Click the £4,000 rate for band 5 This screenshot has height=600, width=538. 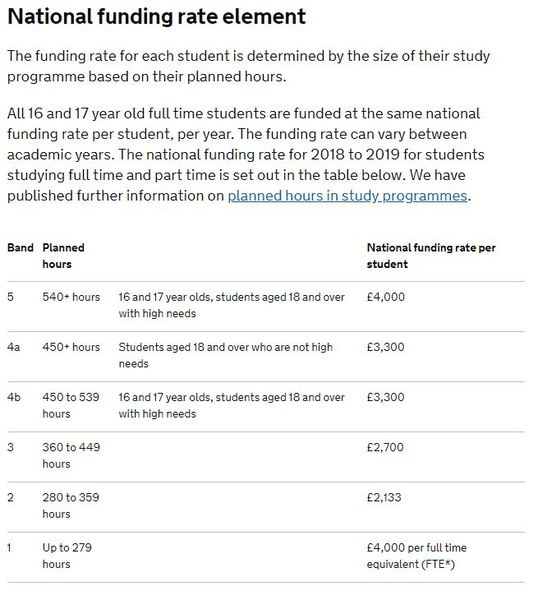pos(386,297)
